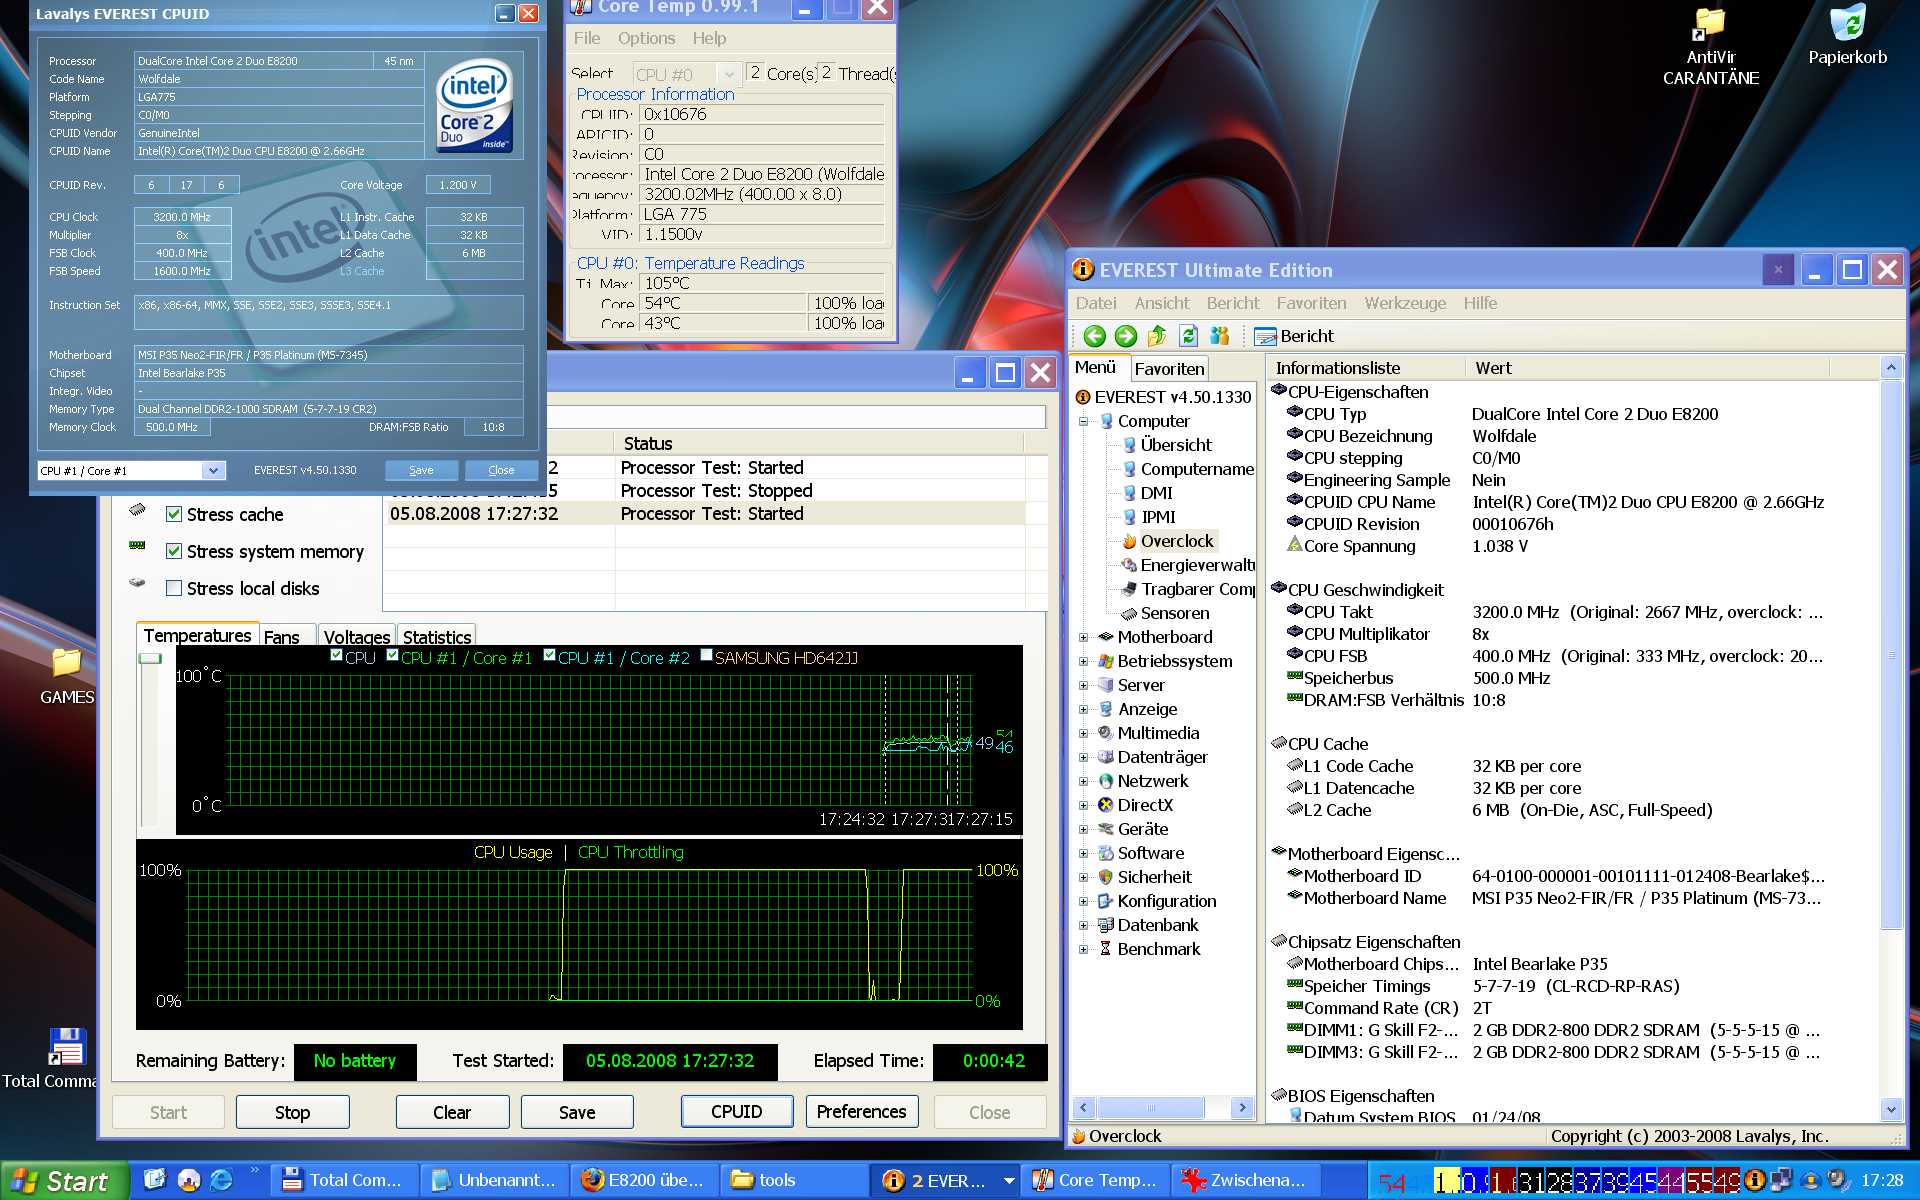The width and height of the screenshot is (1920, 1200).
Task: Switch to the Voltages tab
Action: pyautogui.click(x=357, y=637)
